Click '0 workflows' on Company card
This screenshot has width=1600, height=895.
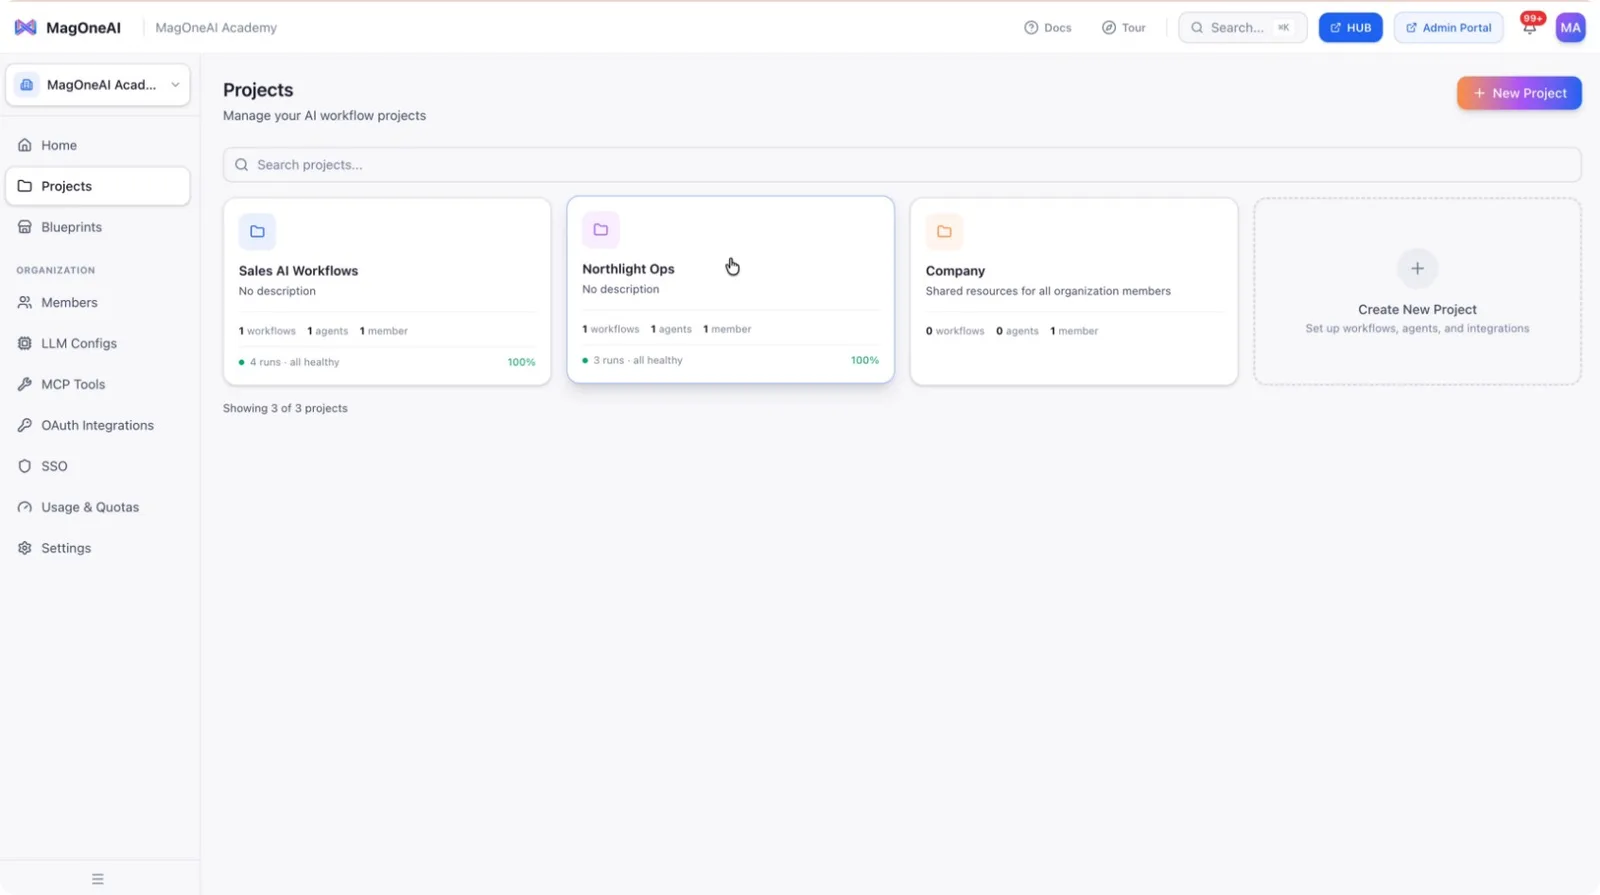[955, 331]
